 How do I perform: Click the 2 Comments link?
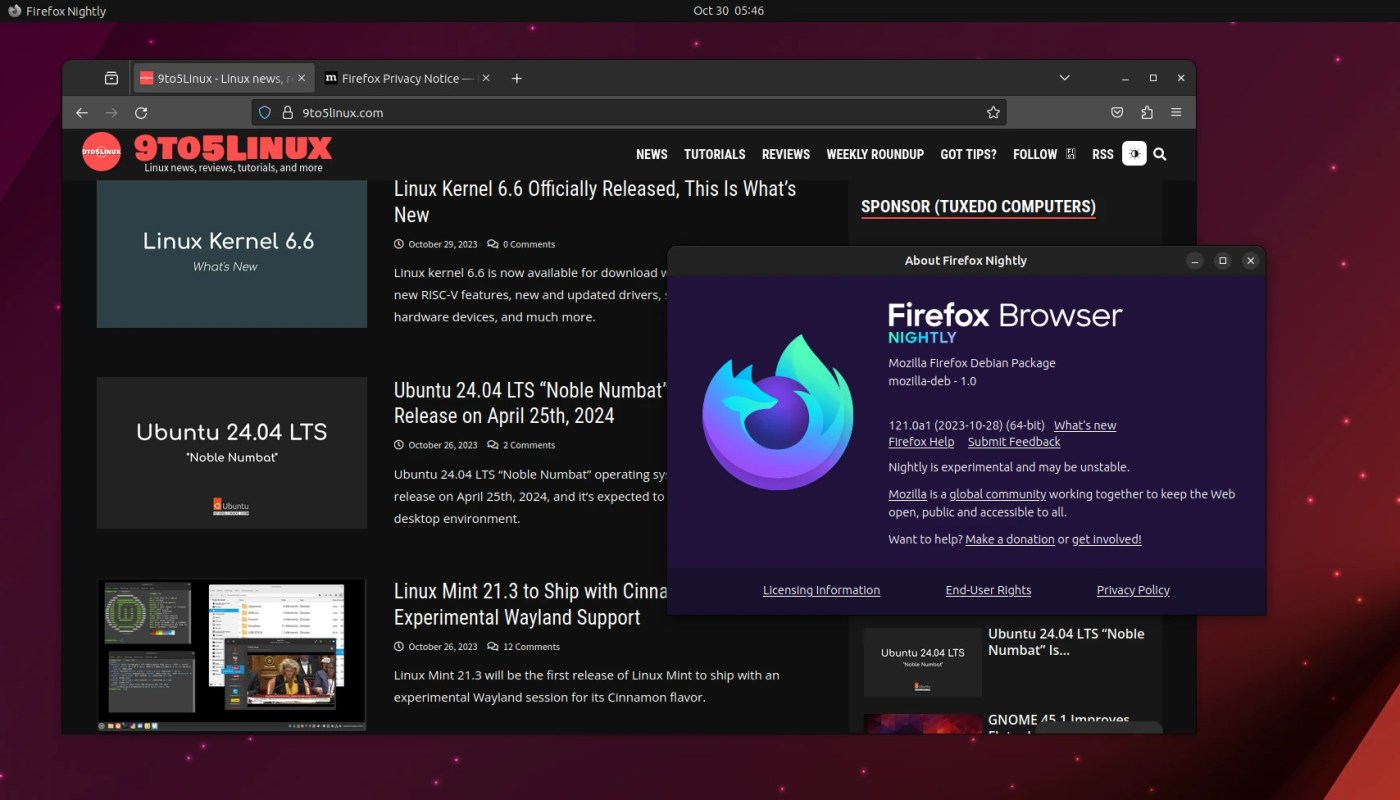529,445
